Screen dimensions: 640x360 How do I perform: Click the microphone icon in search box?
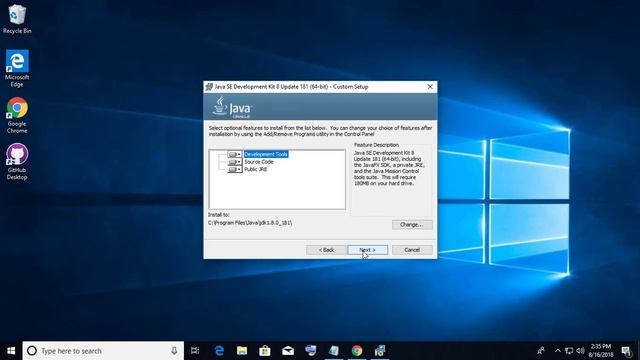(x=174, y=351)
